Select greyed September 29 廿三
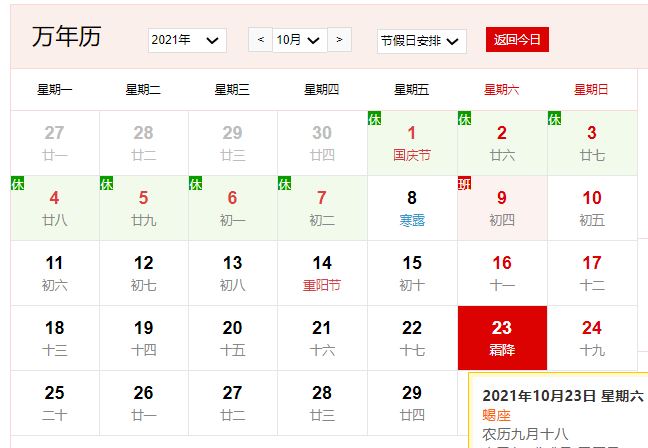Screen dimensions: 648x448 click(x=233, y=143)
